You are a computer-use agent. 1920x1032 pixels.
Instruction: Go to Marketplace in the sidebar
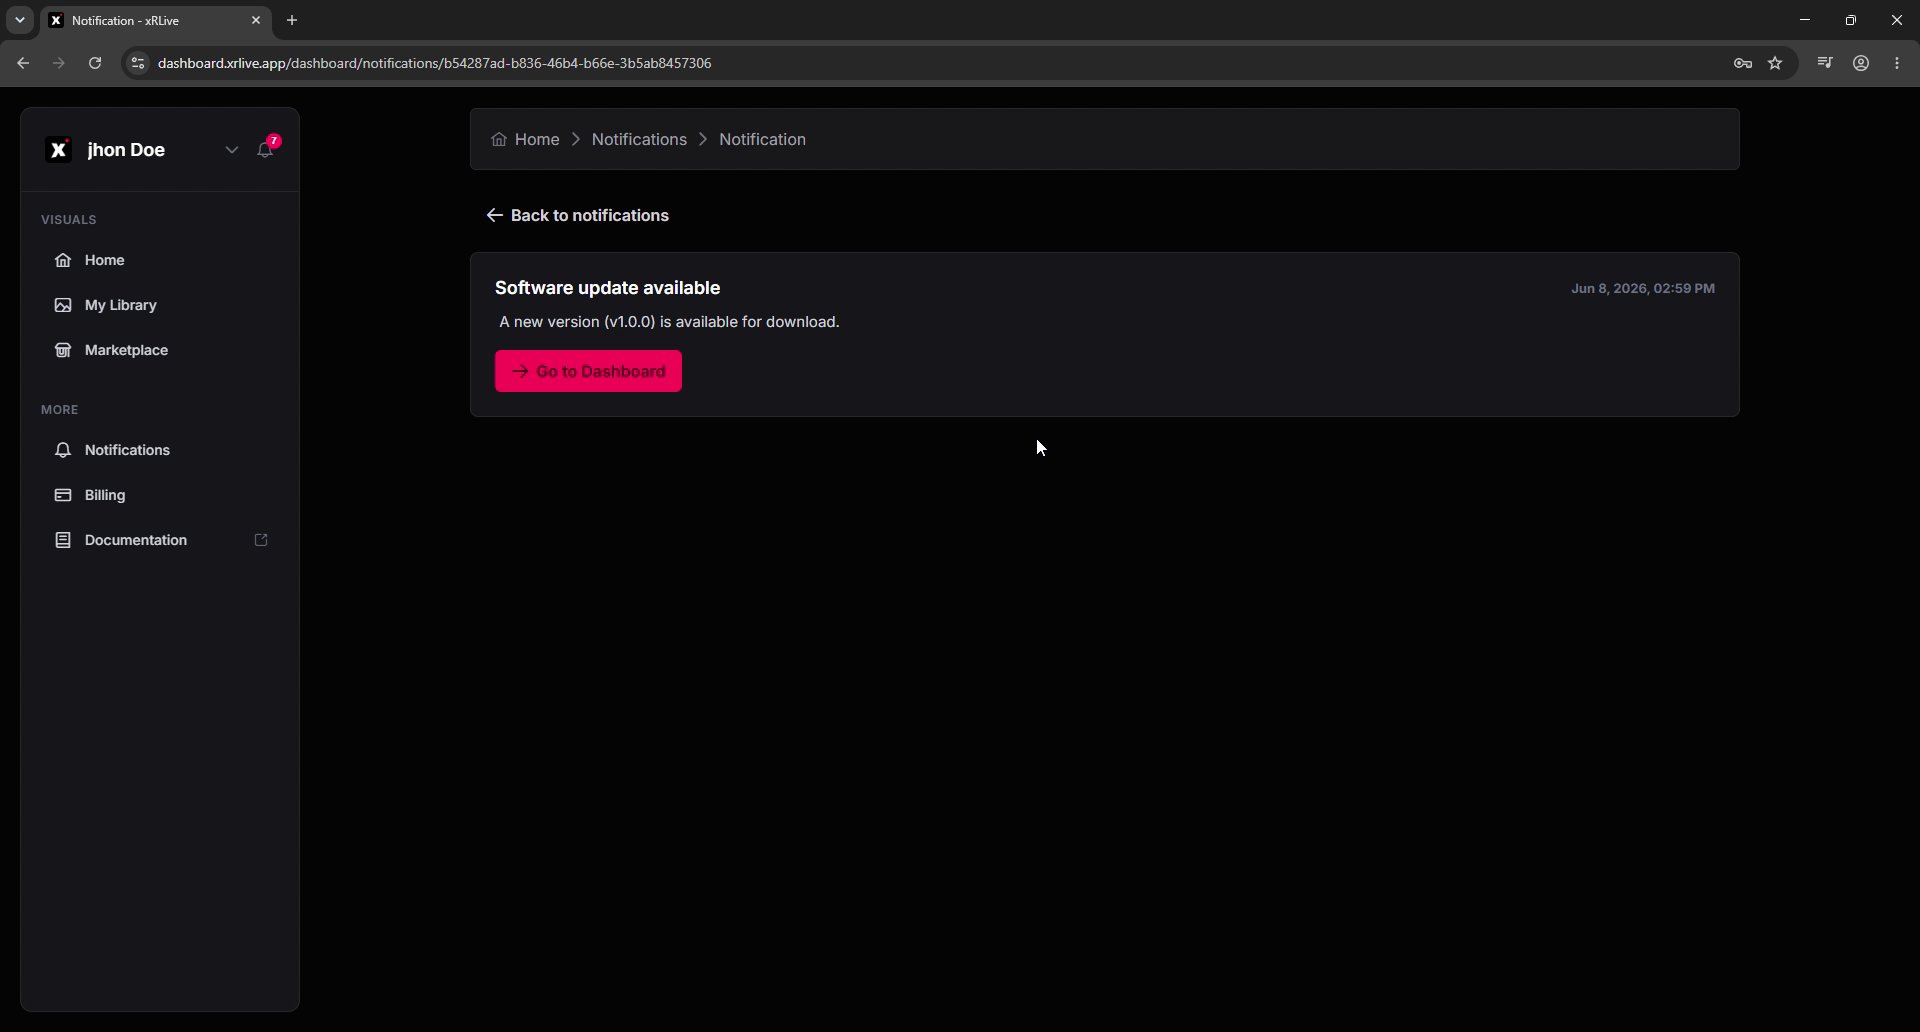160,350
